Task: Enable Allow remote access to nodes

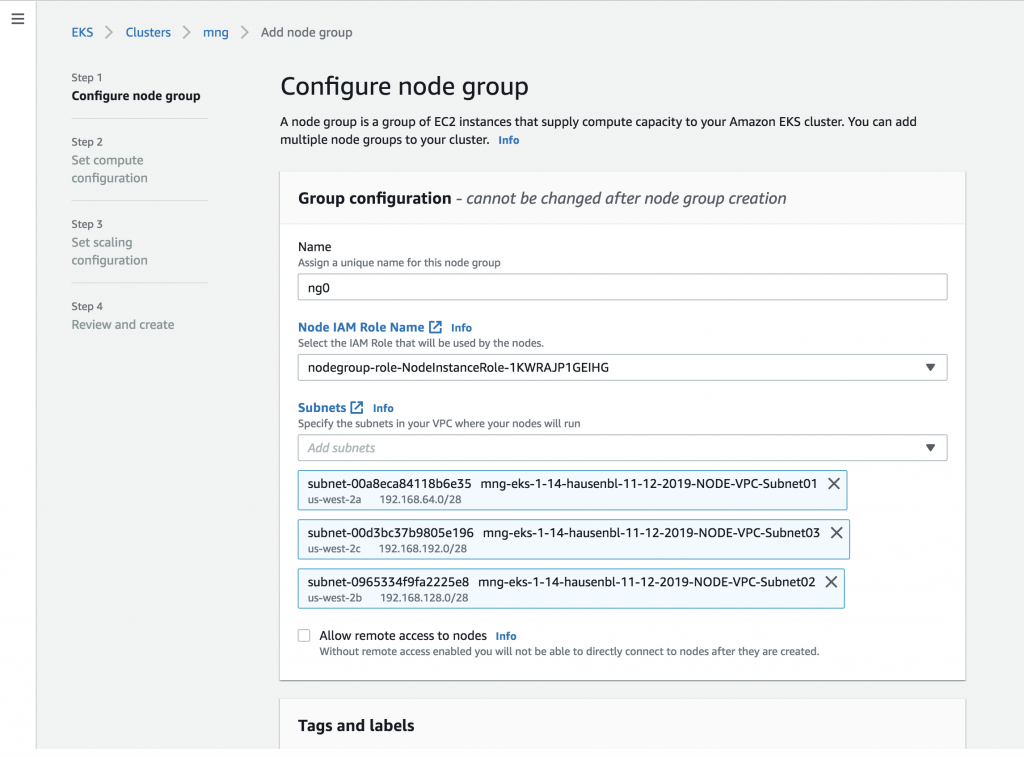Action: coord(304,635)
